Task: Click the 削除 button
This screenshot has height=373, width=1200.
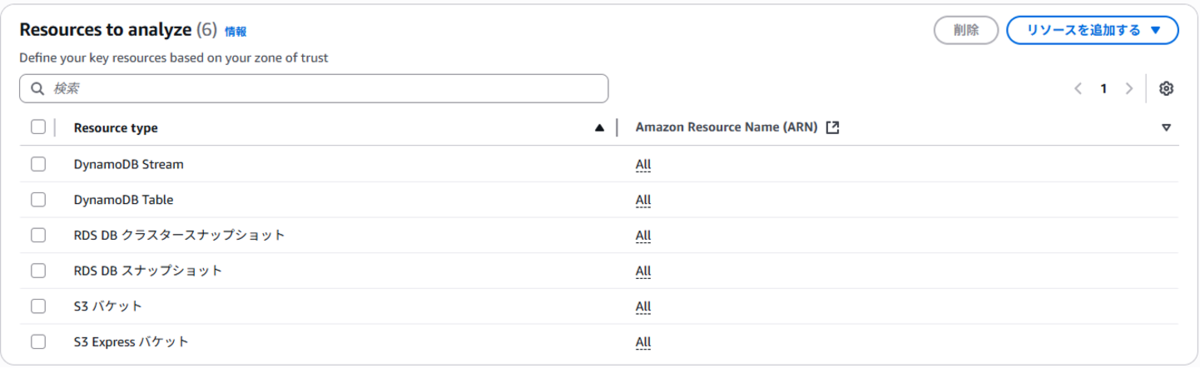Action: click(966, 30)
